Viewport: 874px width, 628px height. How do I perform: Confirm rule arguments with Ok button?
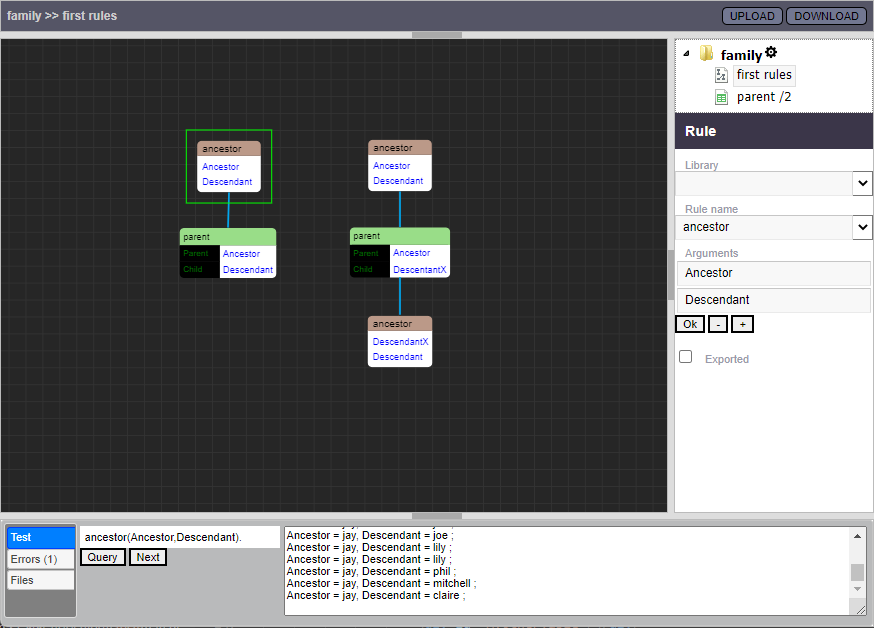point(690,324)
